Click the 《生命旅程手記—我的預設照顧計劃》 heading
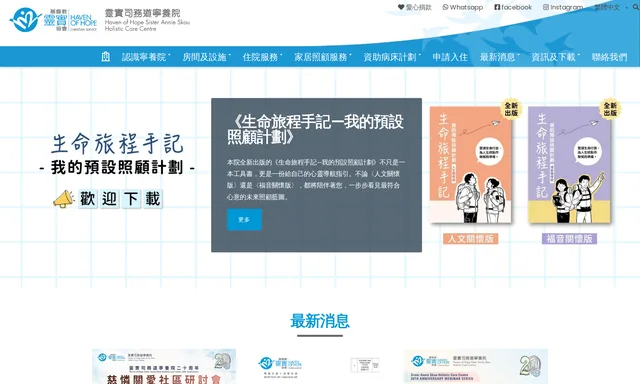 coord(315,129)
